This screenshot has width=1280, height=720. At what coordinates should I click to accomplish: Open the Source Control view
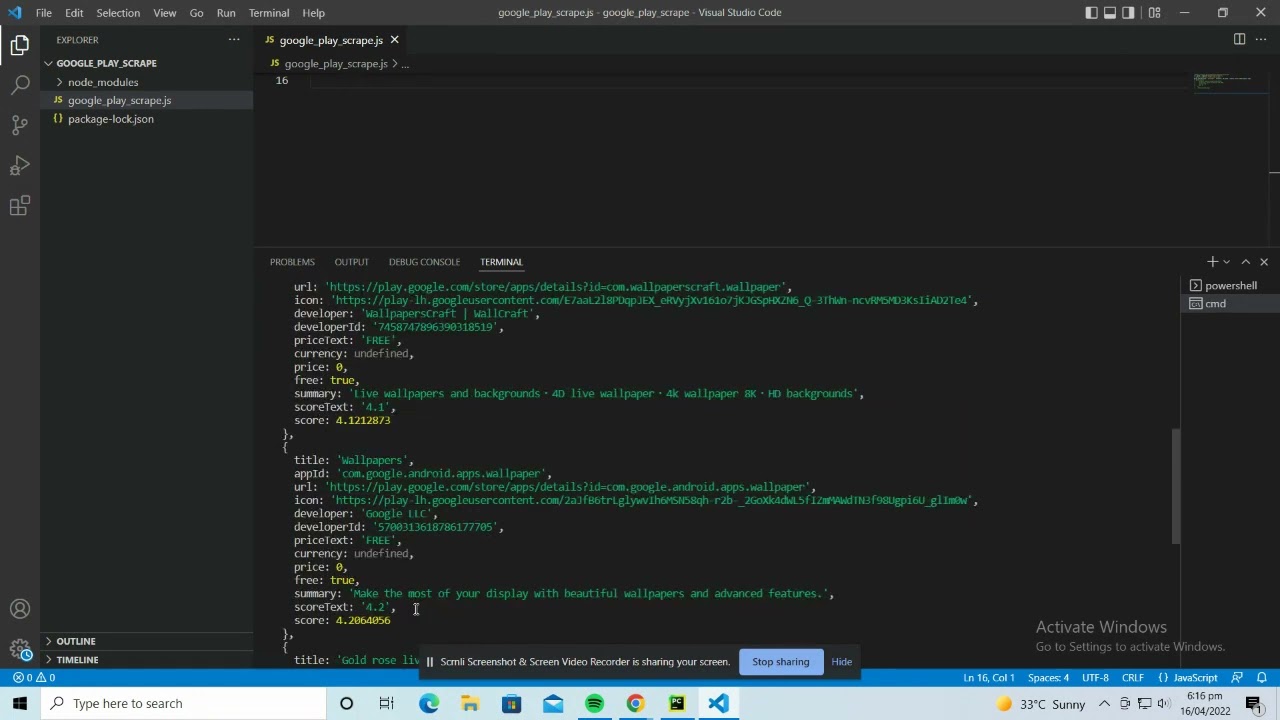(x=20, y=125)
